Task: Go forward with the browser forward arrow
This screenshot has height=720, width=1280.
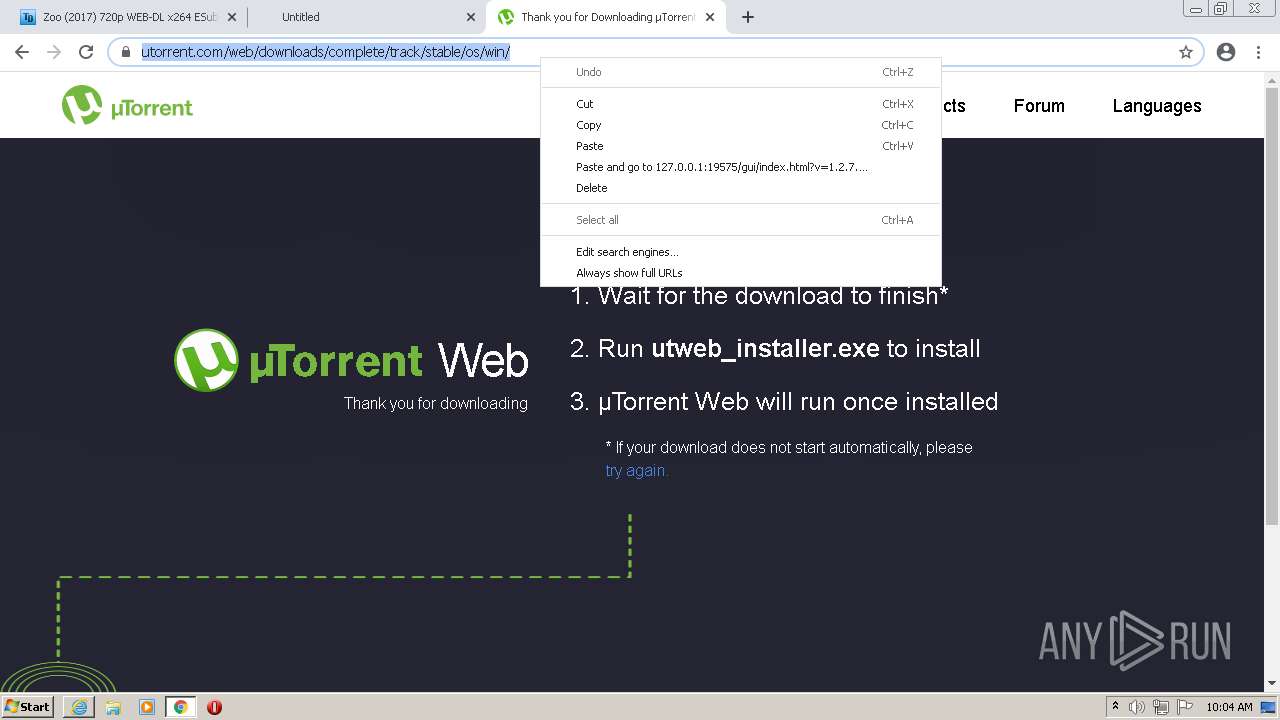Action: click(54, 52)
